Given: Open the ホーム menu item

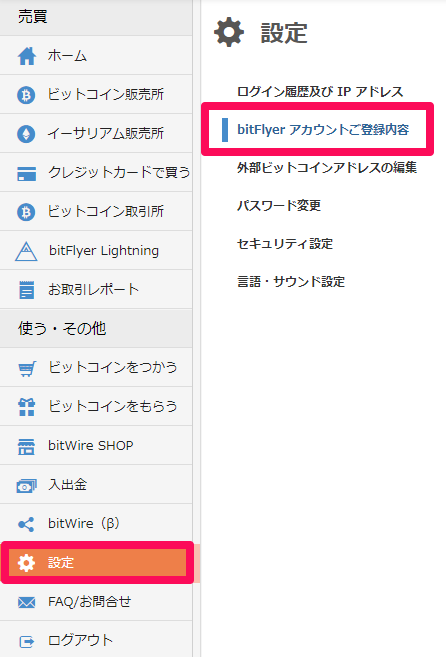Looking at the screenshot, I should pos(96,55).
